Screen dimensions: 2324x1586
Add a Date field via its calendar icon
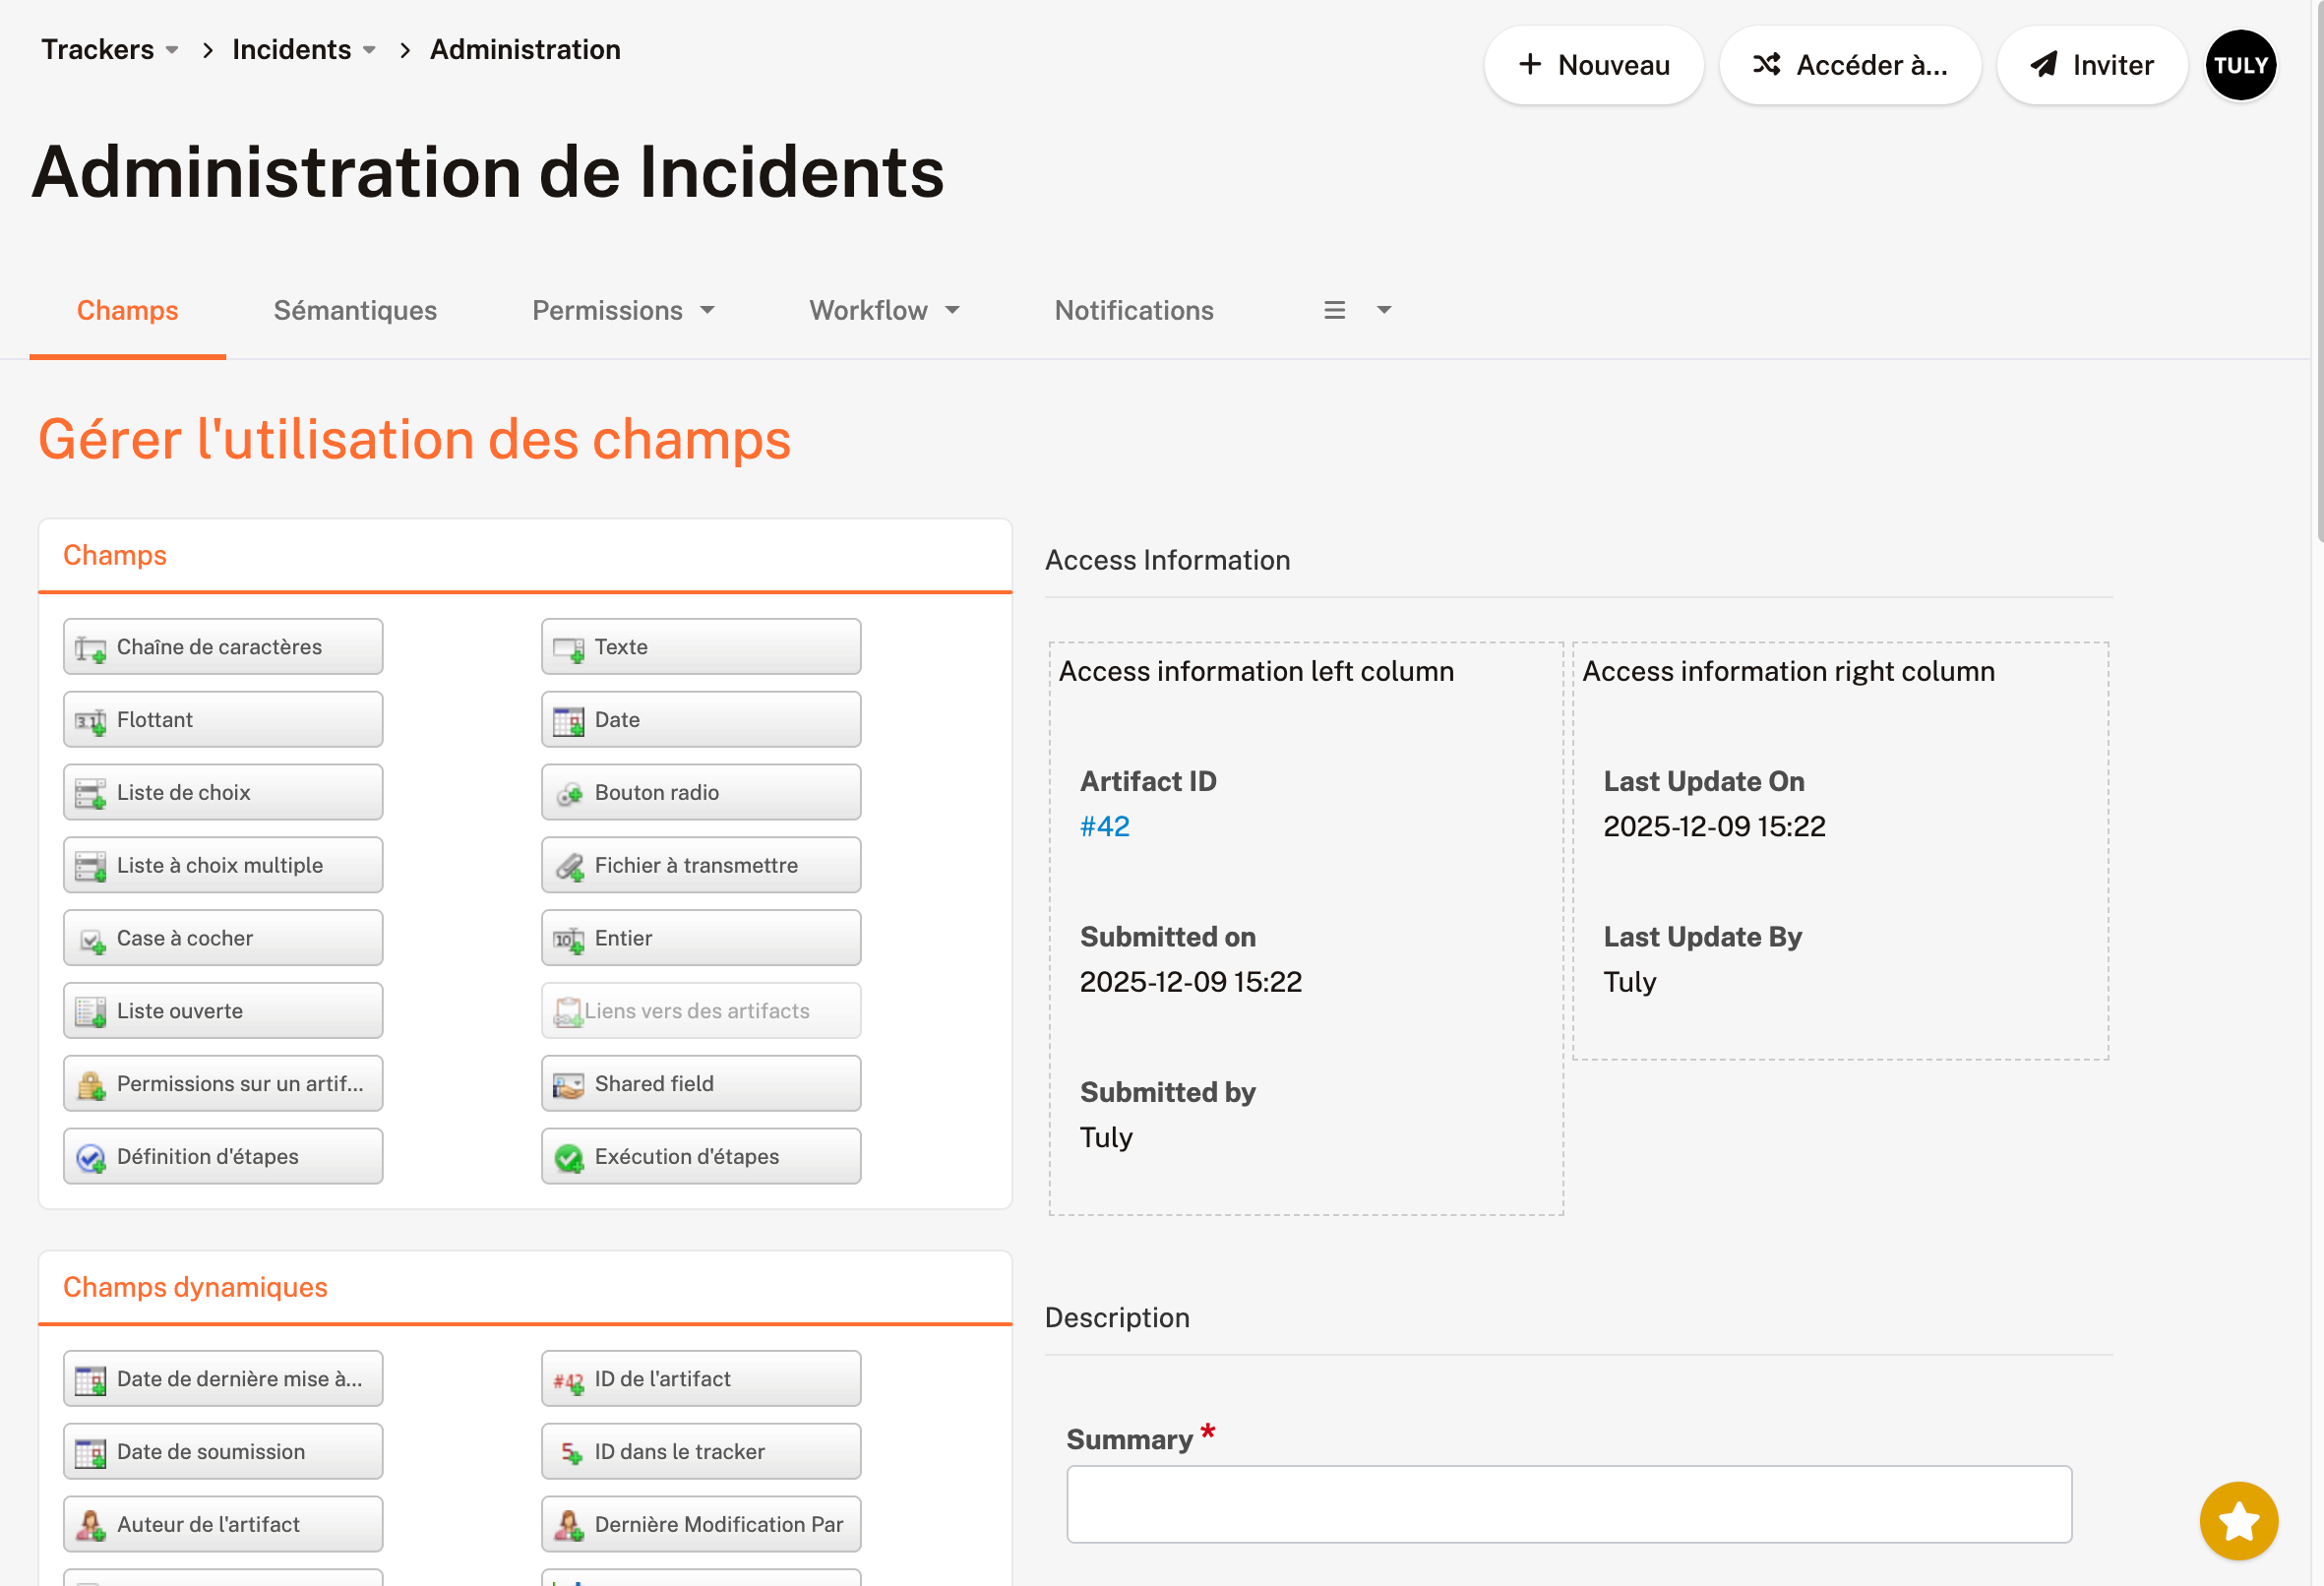point(568,721)
